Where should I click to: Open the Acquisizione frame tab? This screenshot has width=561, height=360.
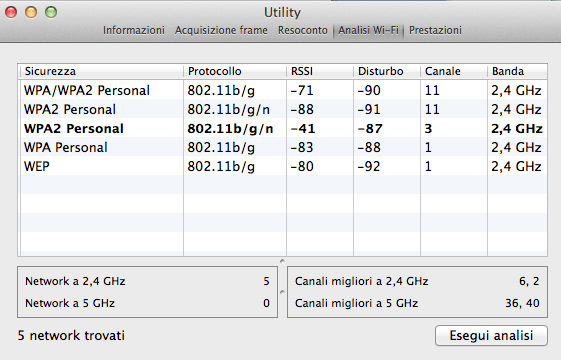[221, 30]
